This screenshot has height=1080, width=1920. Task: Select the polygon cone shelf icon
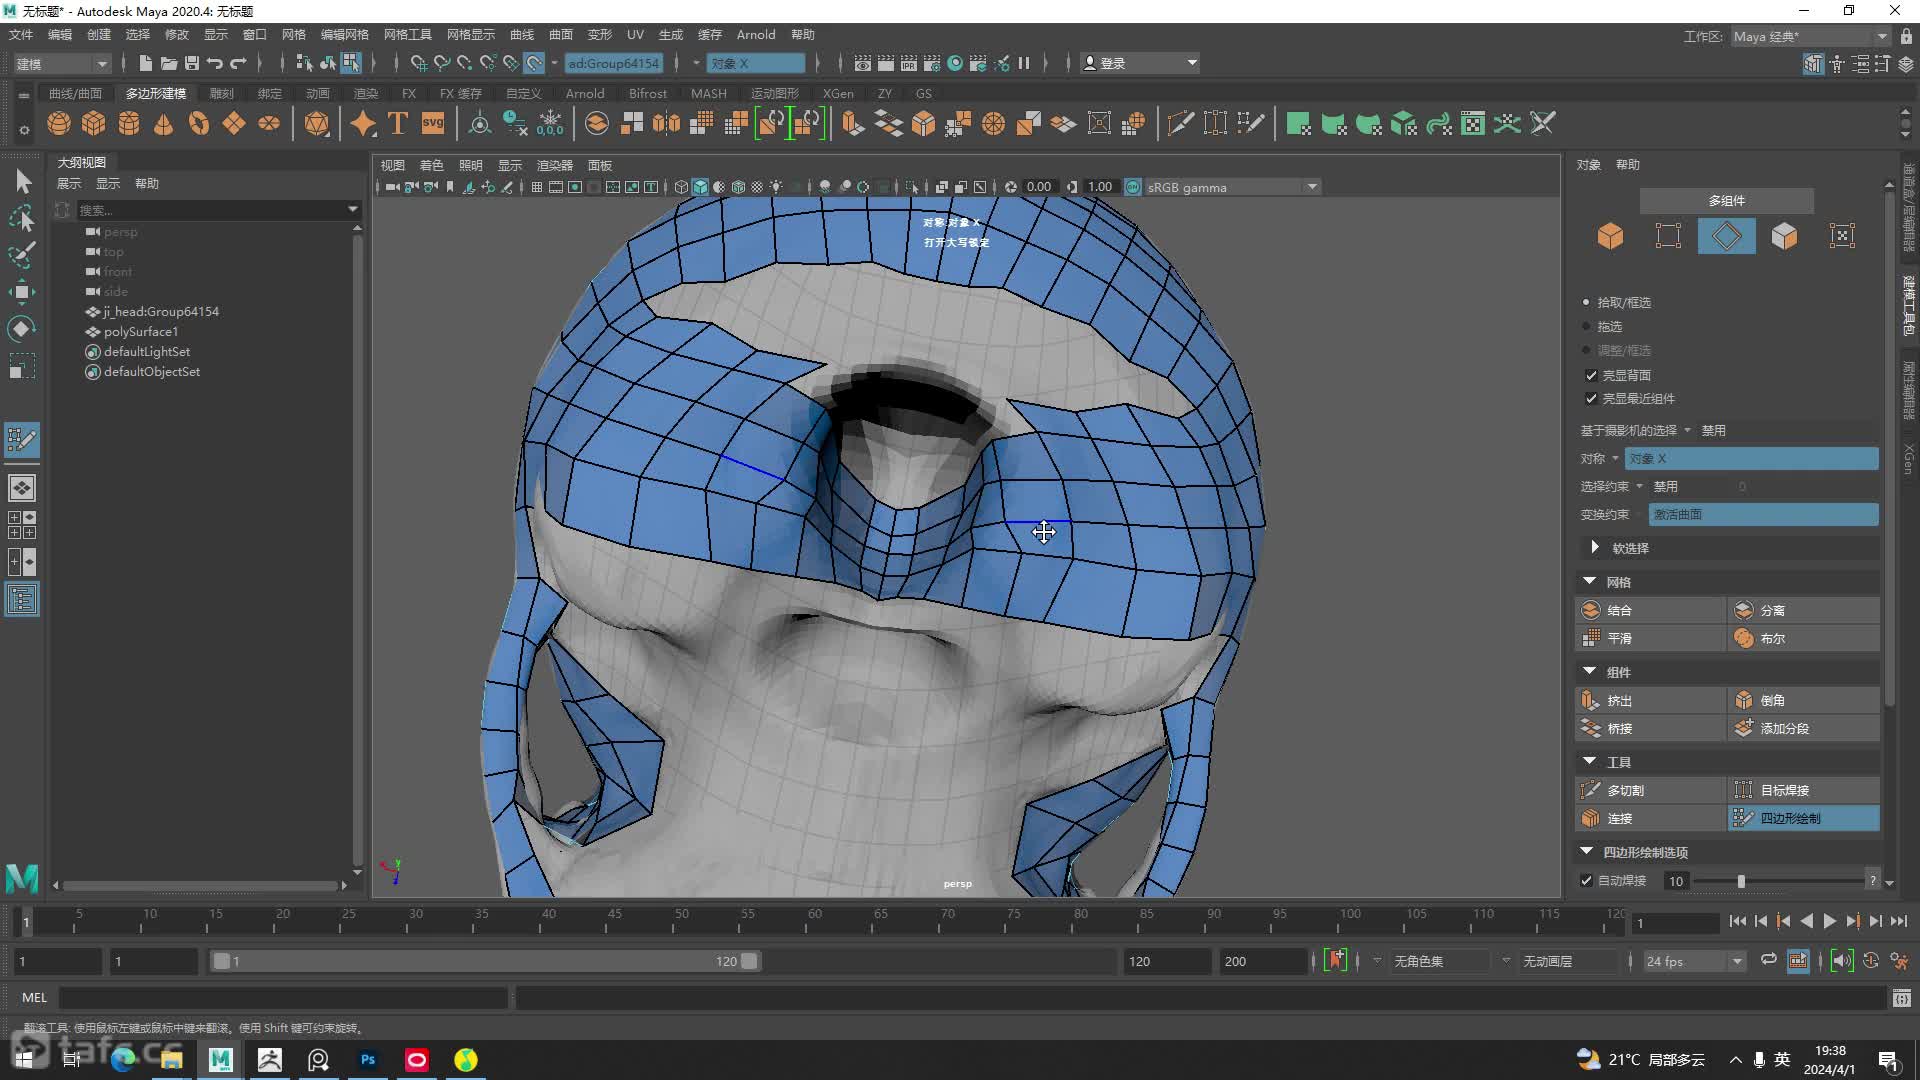pos(164,123)
